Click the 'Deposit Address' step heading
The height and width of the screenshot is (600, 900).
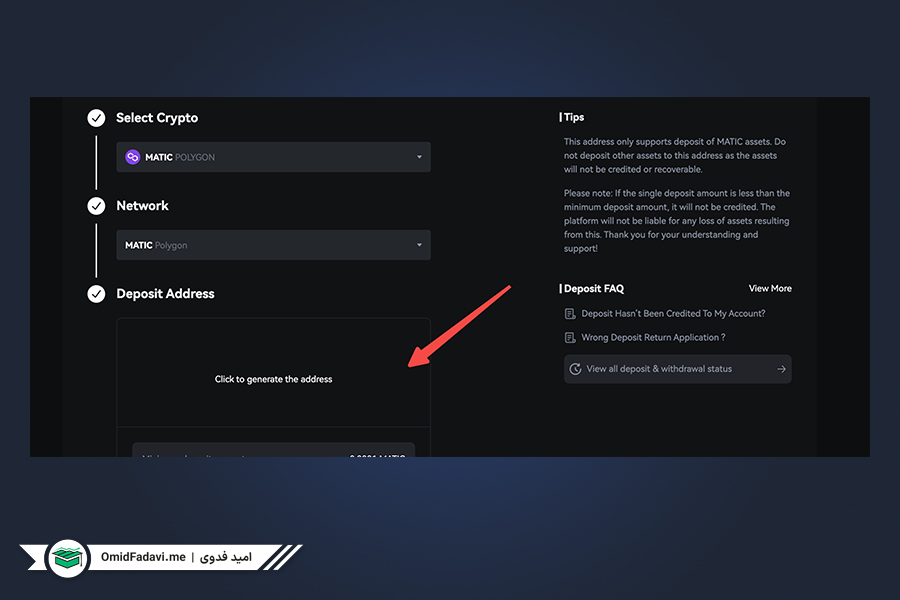(165, 293)
